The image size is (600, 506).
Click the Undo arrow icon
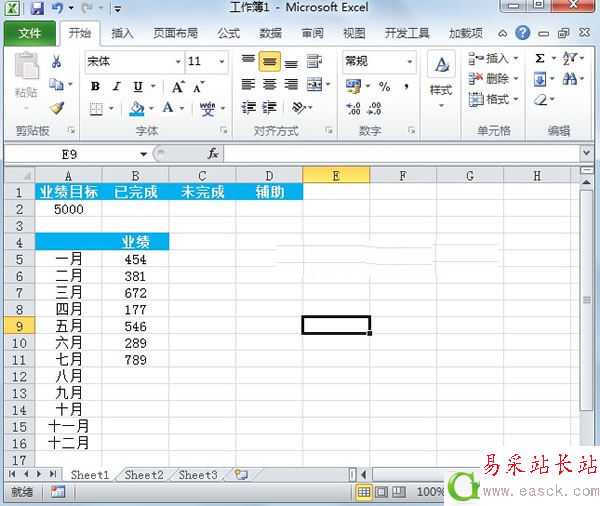tap(57, 8)
